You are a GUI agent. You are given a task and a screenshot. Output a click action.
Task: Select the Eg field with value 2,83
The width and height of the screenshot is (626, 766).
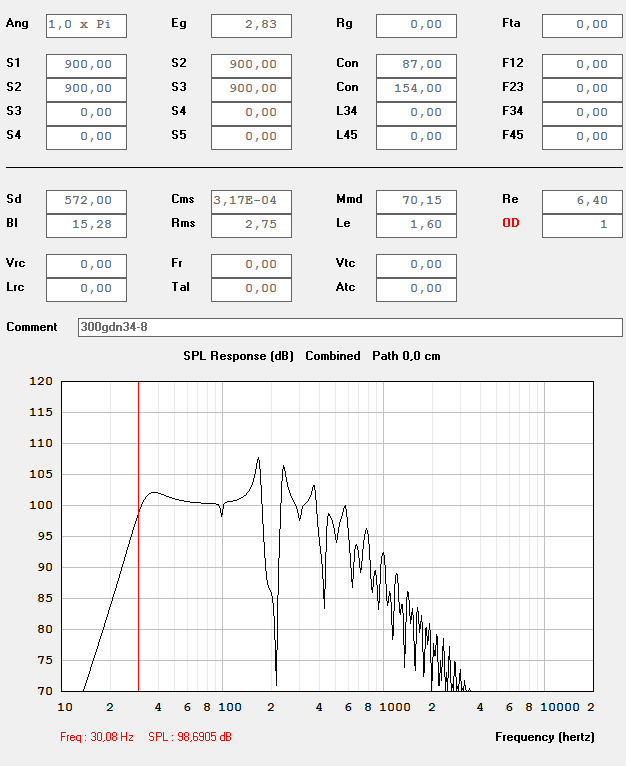[251, 26]
